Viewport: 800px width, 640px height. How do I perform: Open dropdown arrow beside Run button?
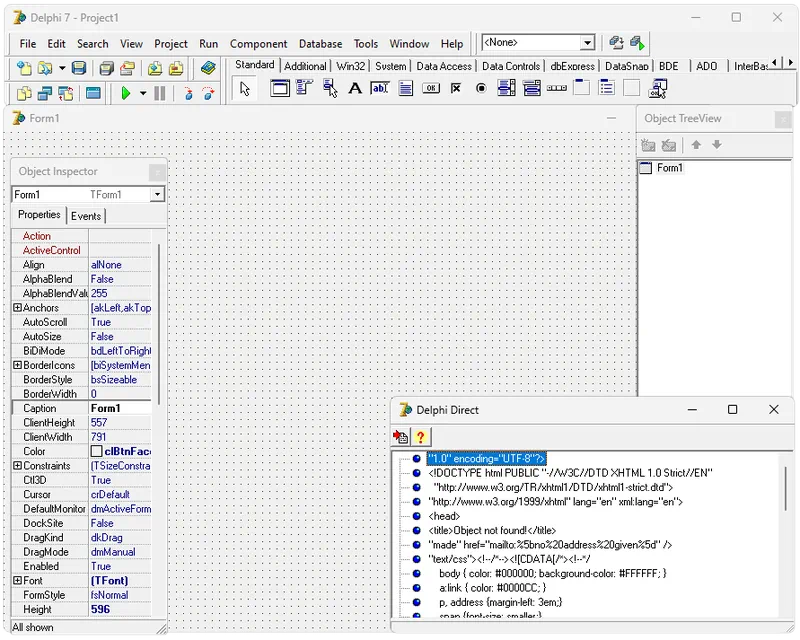point(143,93)
